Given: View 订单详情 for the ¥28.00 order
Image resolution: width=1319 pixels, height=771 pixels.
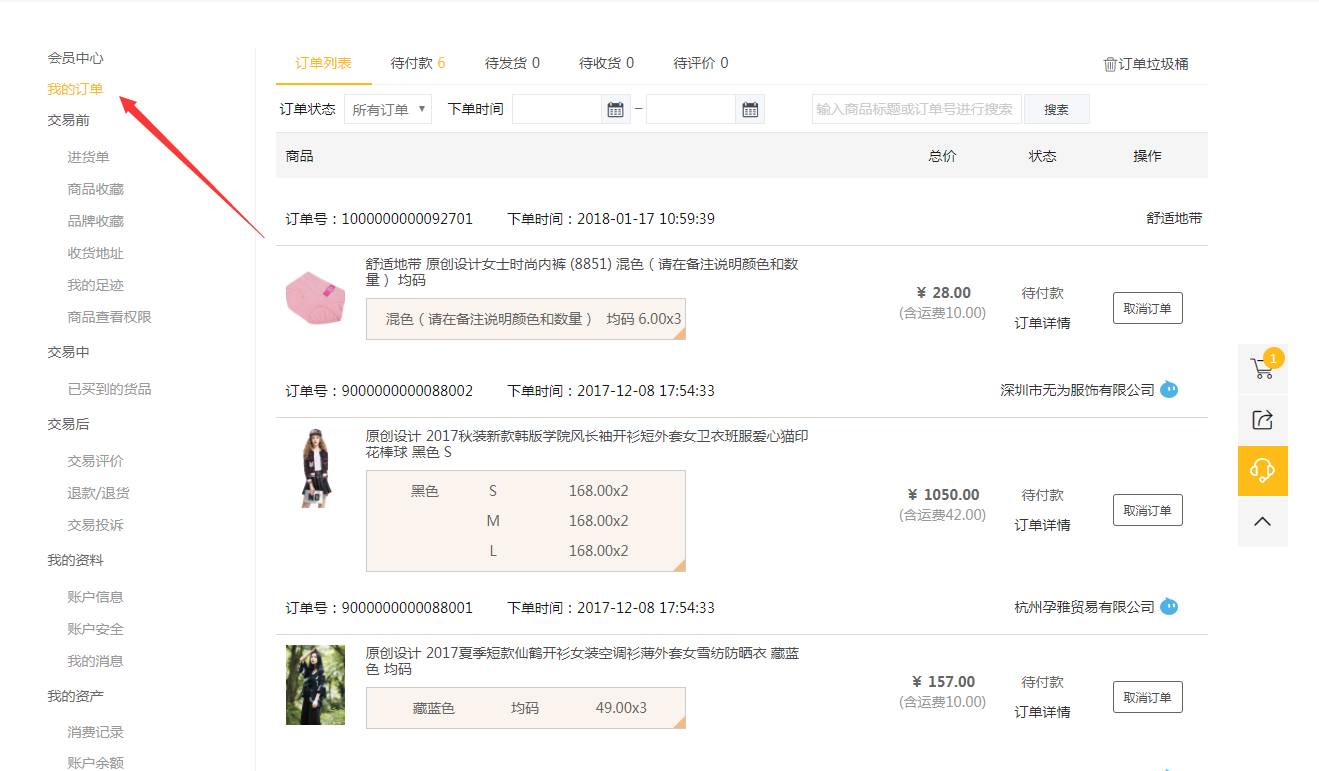Looking at the screenshot, I should coord(1042,323).
